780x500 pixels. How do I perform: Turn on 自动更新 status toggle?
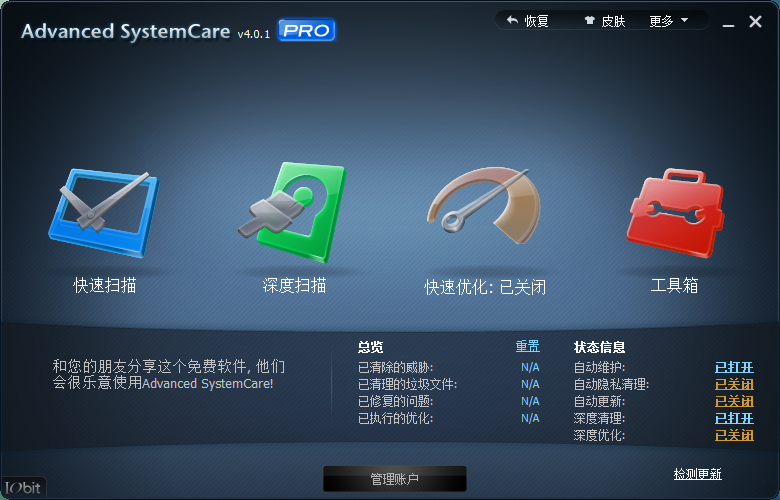coord(734,401)
